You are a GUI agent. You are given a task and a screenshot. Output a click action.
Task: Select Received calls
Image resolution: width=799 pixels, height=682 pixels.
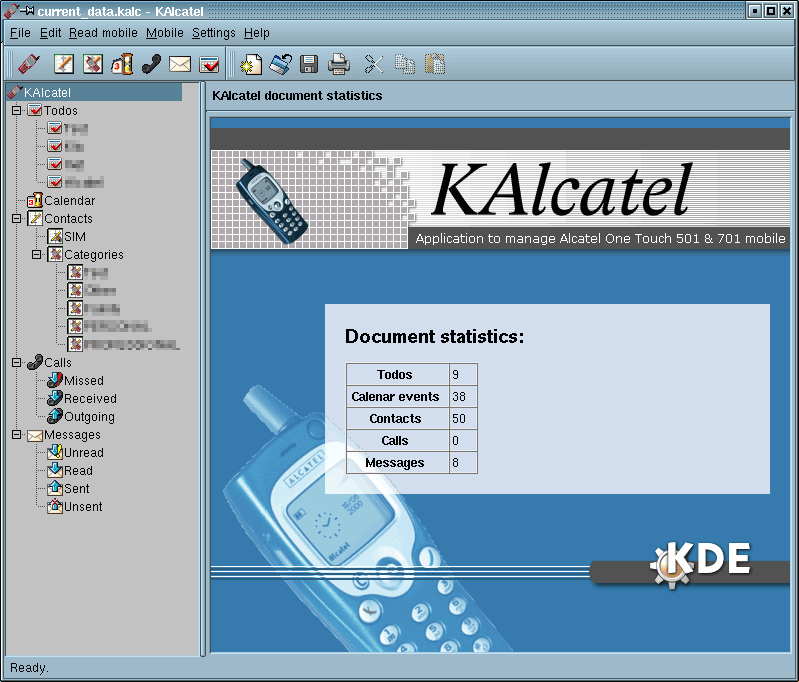click(90, 399)
